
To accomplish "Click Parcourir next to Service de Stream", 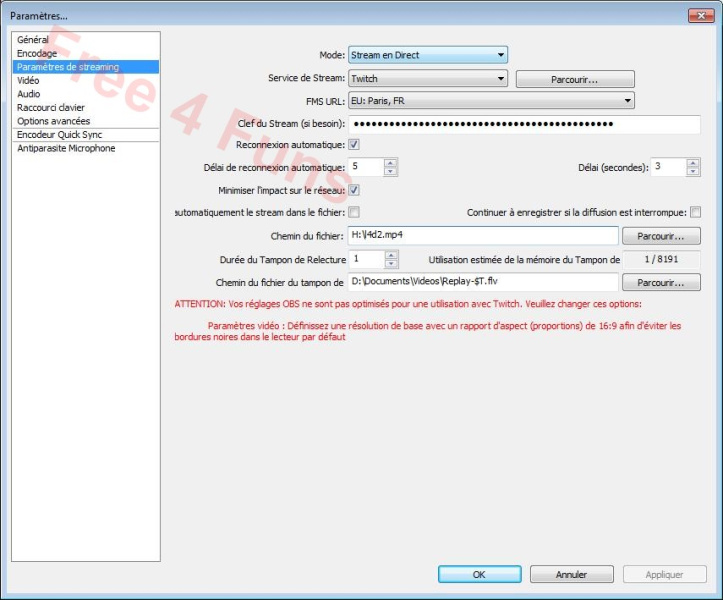I will (575, 79).
